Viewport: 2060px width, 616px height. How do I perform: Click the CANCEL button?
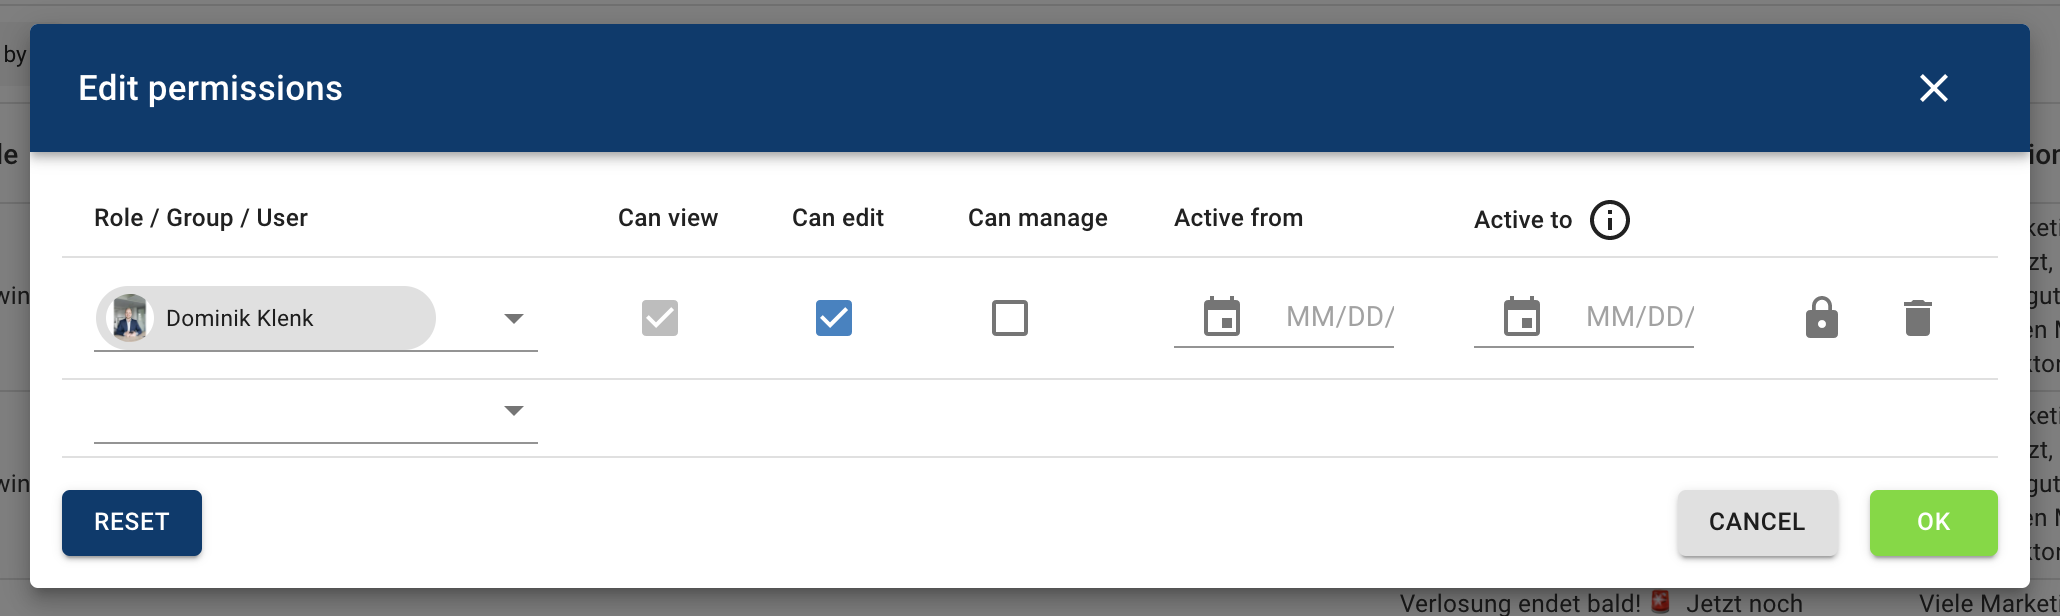pos(1757,522)
